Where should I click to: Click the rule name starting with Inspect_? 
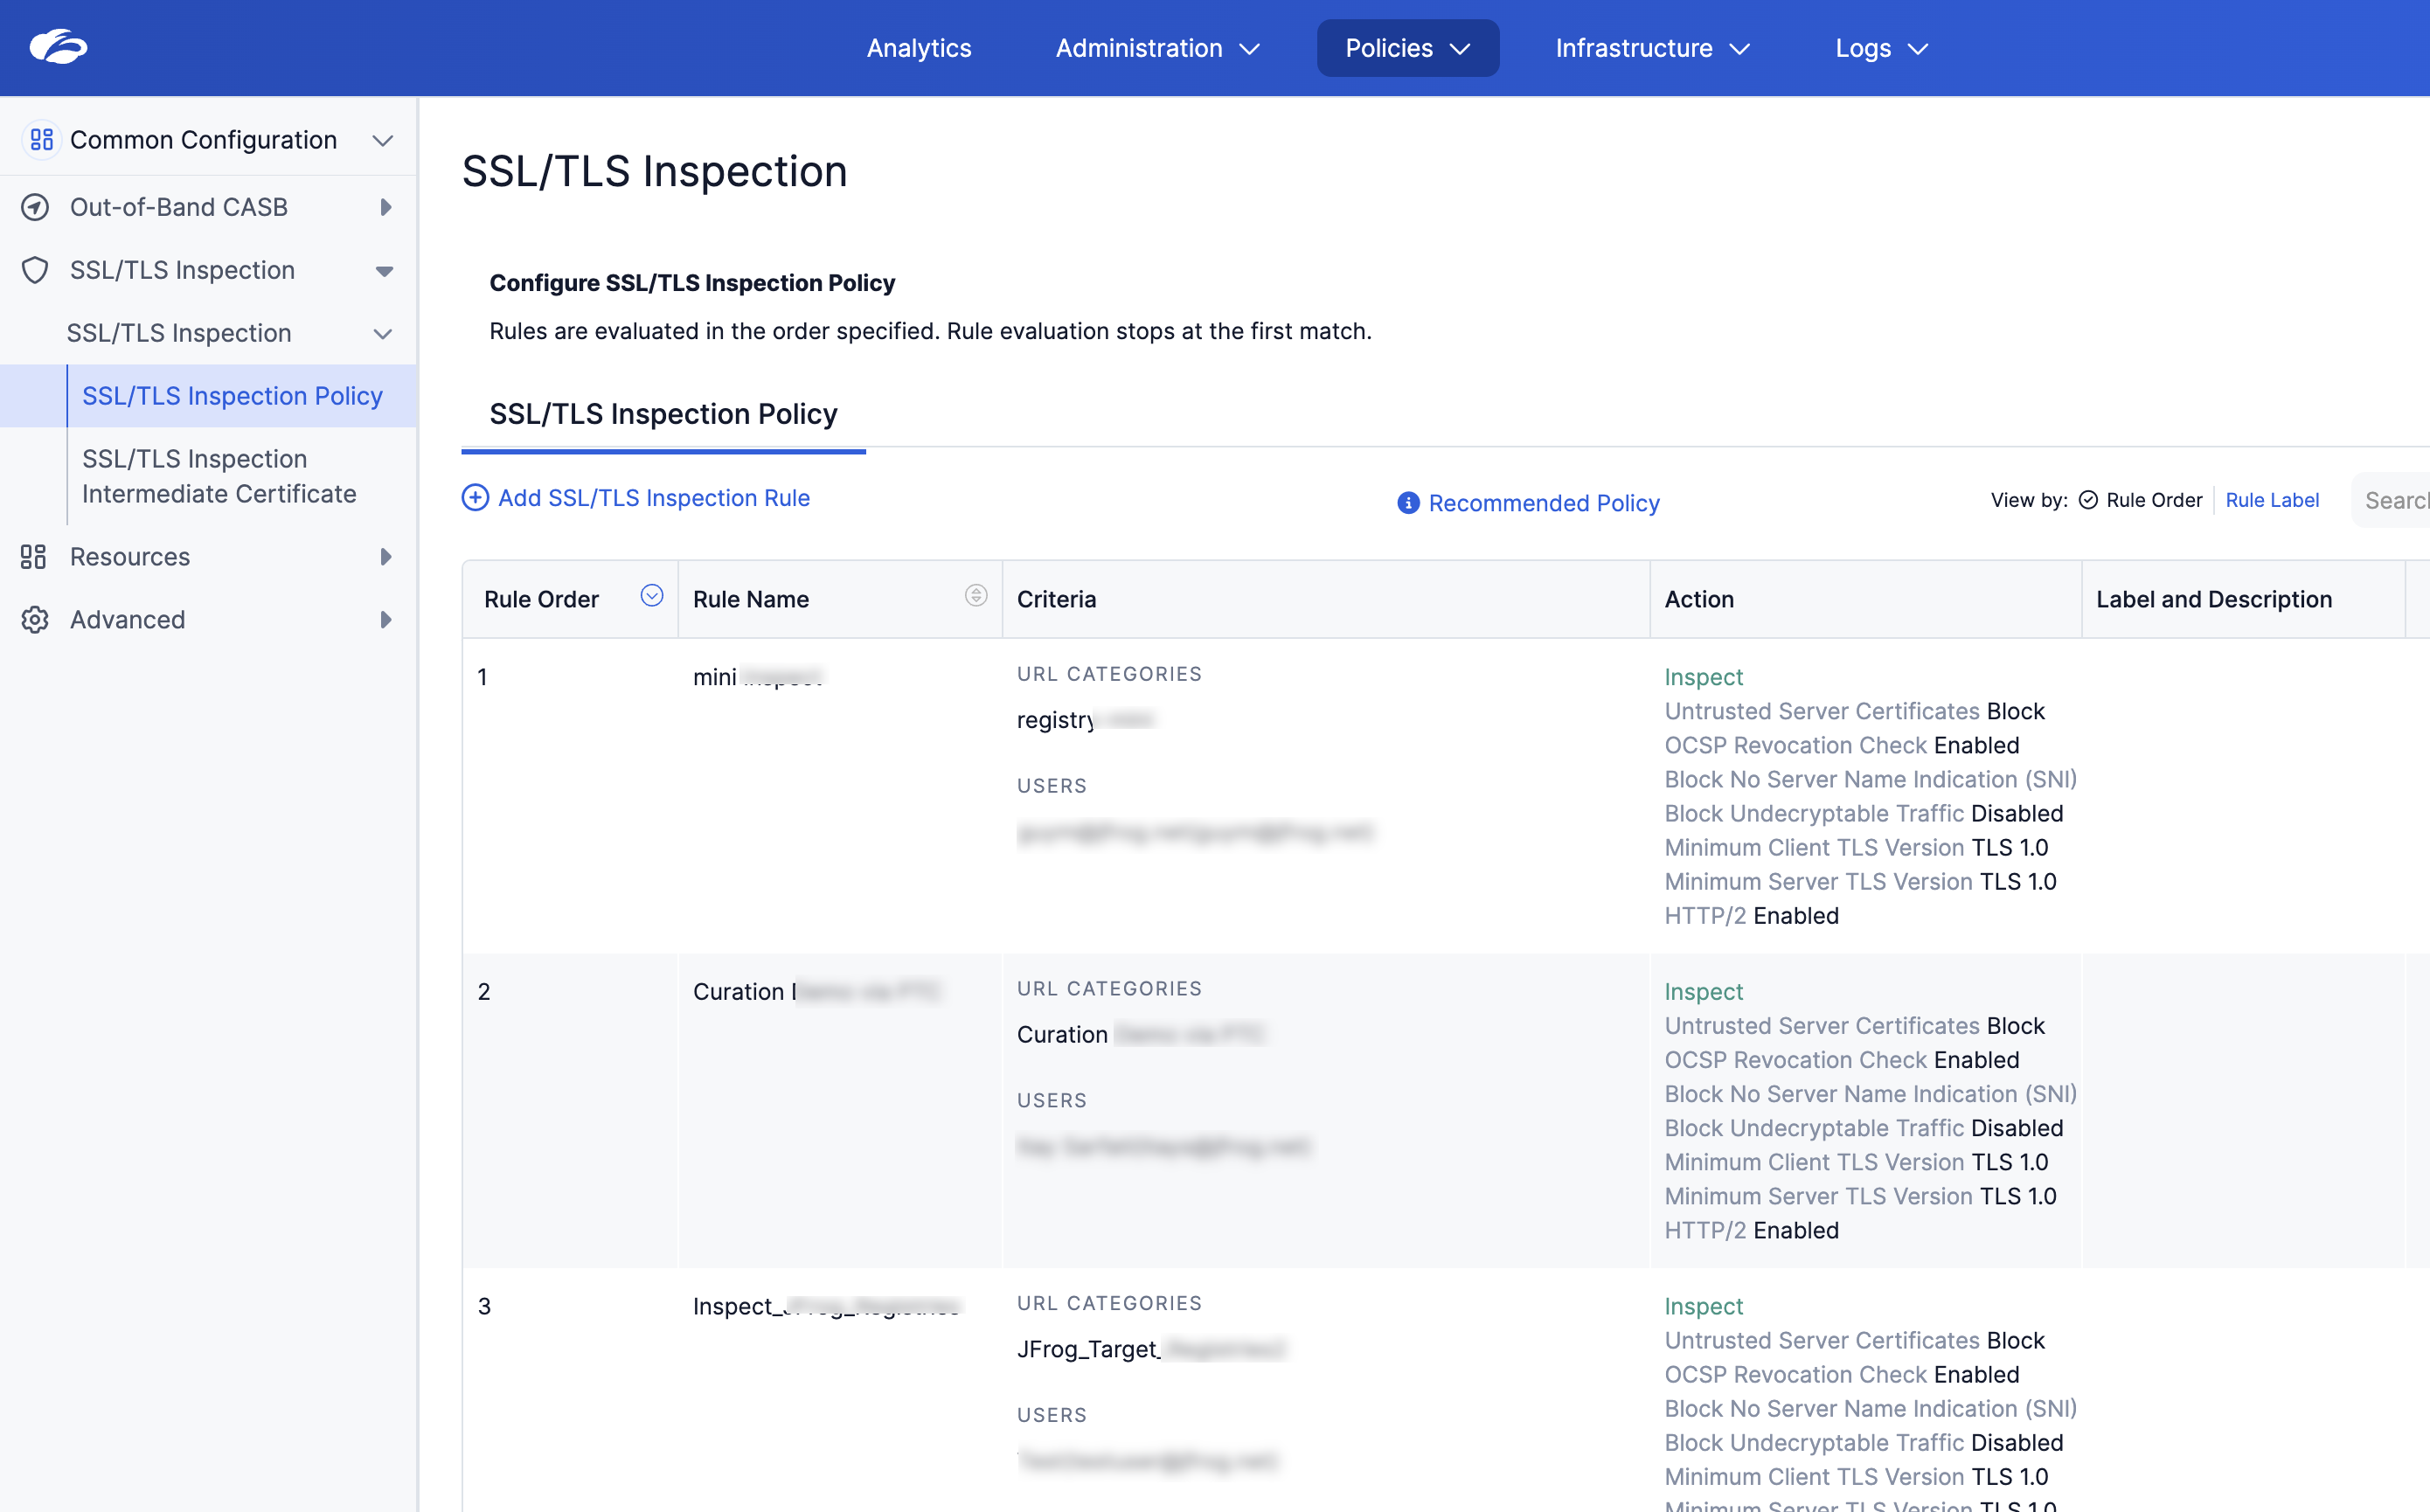point(826,1306)
